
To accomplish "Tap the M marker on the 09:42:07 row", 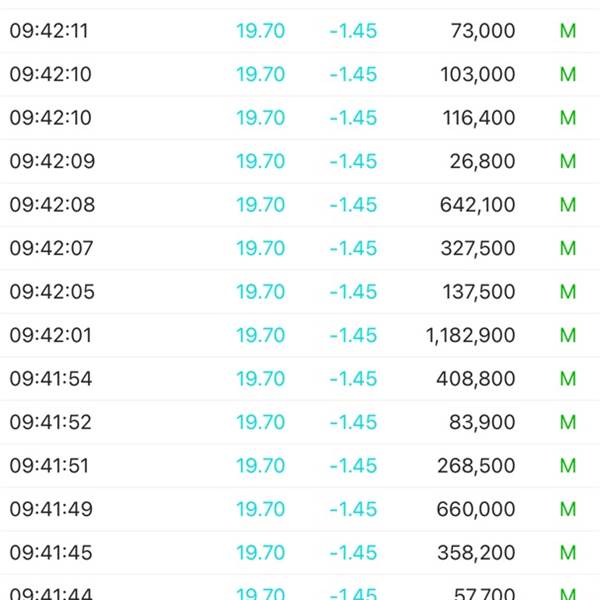I will (x=568, y=248).
